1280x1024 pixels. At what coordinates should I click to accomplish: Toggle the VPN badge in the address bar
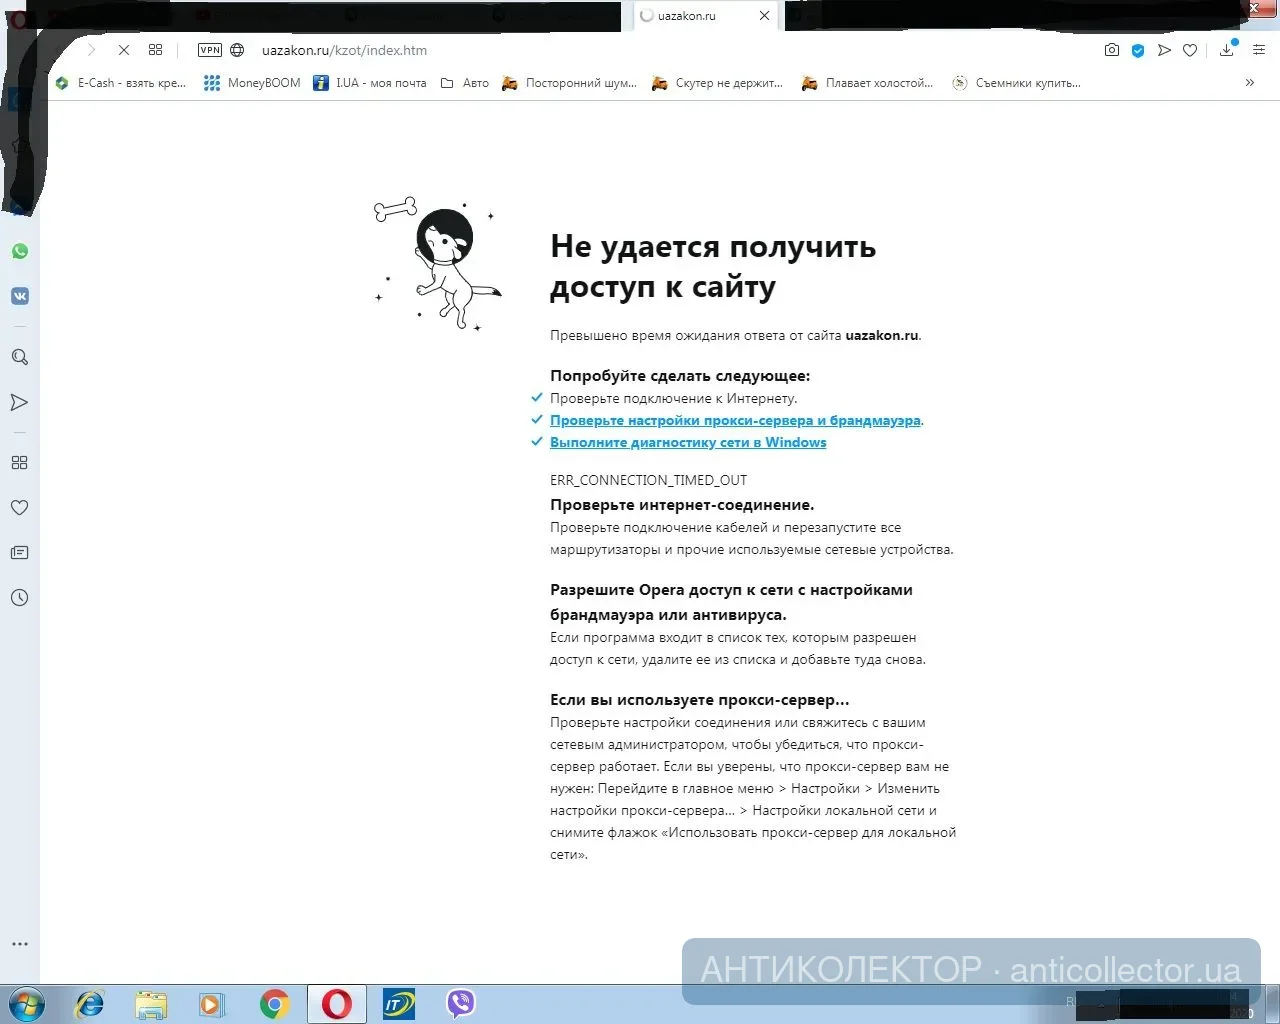pyautogui.click(x=210, y=50)
